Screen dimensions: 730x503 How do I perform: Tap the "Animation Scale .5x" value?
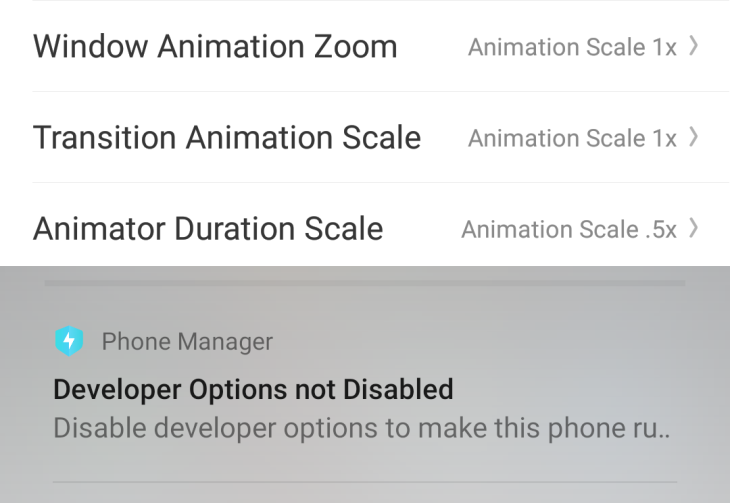568,229
